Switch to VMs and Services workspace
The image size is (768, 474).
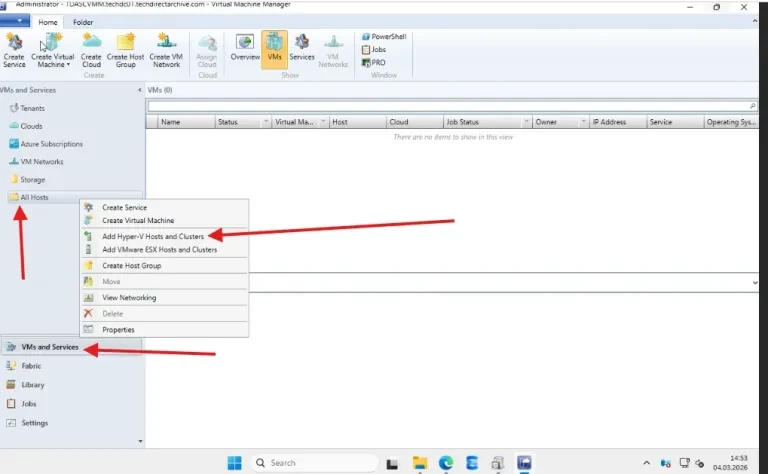tap(71, 347)
